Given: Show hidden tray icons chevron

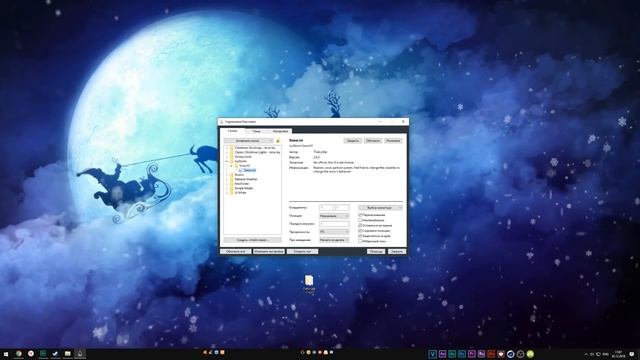Looking at the screenshot, I should 587,354.
